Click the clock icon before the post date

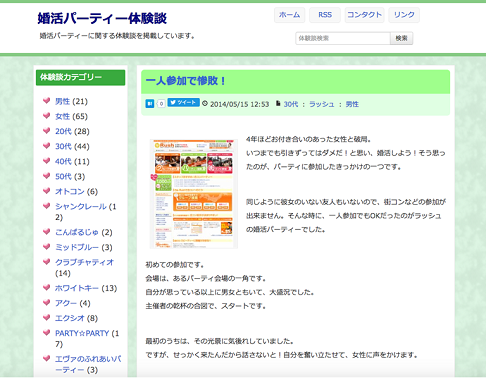[205, 104]
